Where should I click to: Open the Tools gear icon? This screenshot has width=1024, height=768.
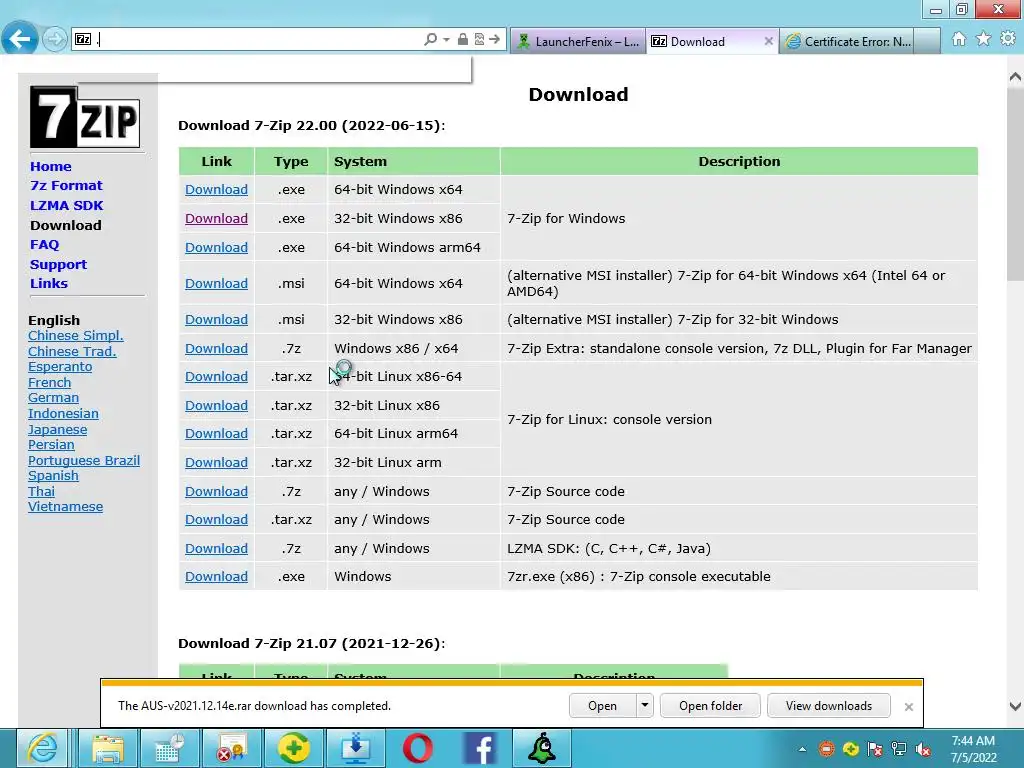pos(1008,39)
